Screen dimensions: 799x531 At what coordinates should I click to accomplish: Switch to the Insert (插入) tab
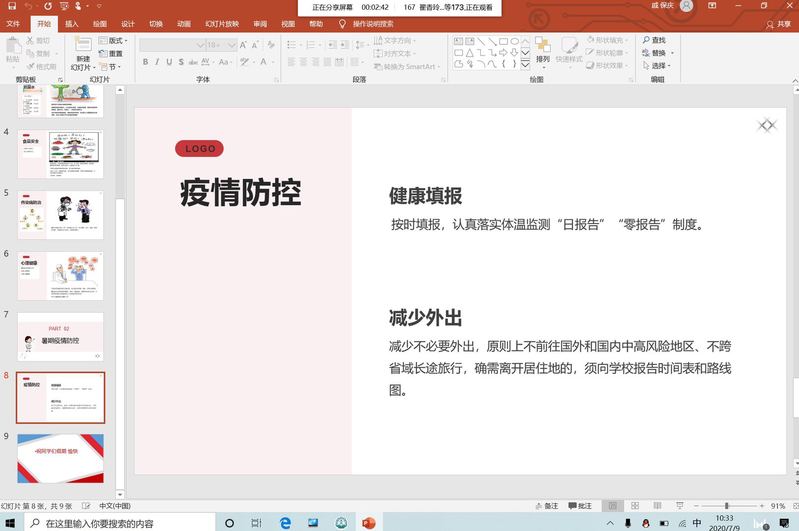pos(72,23)
